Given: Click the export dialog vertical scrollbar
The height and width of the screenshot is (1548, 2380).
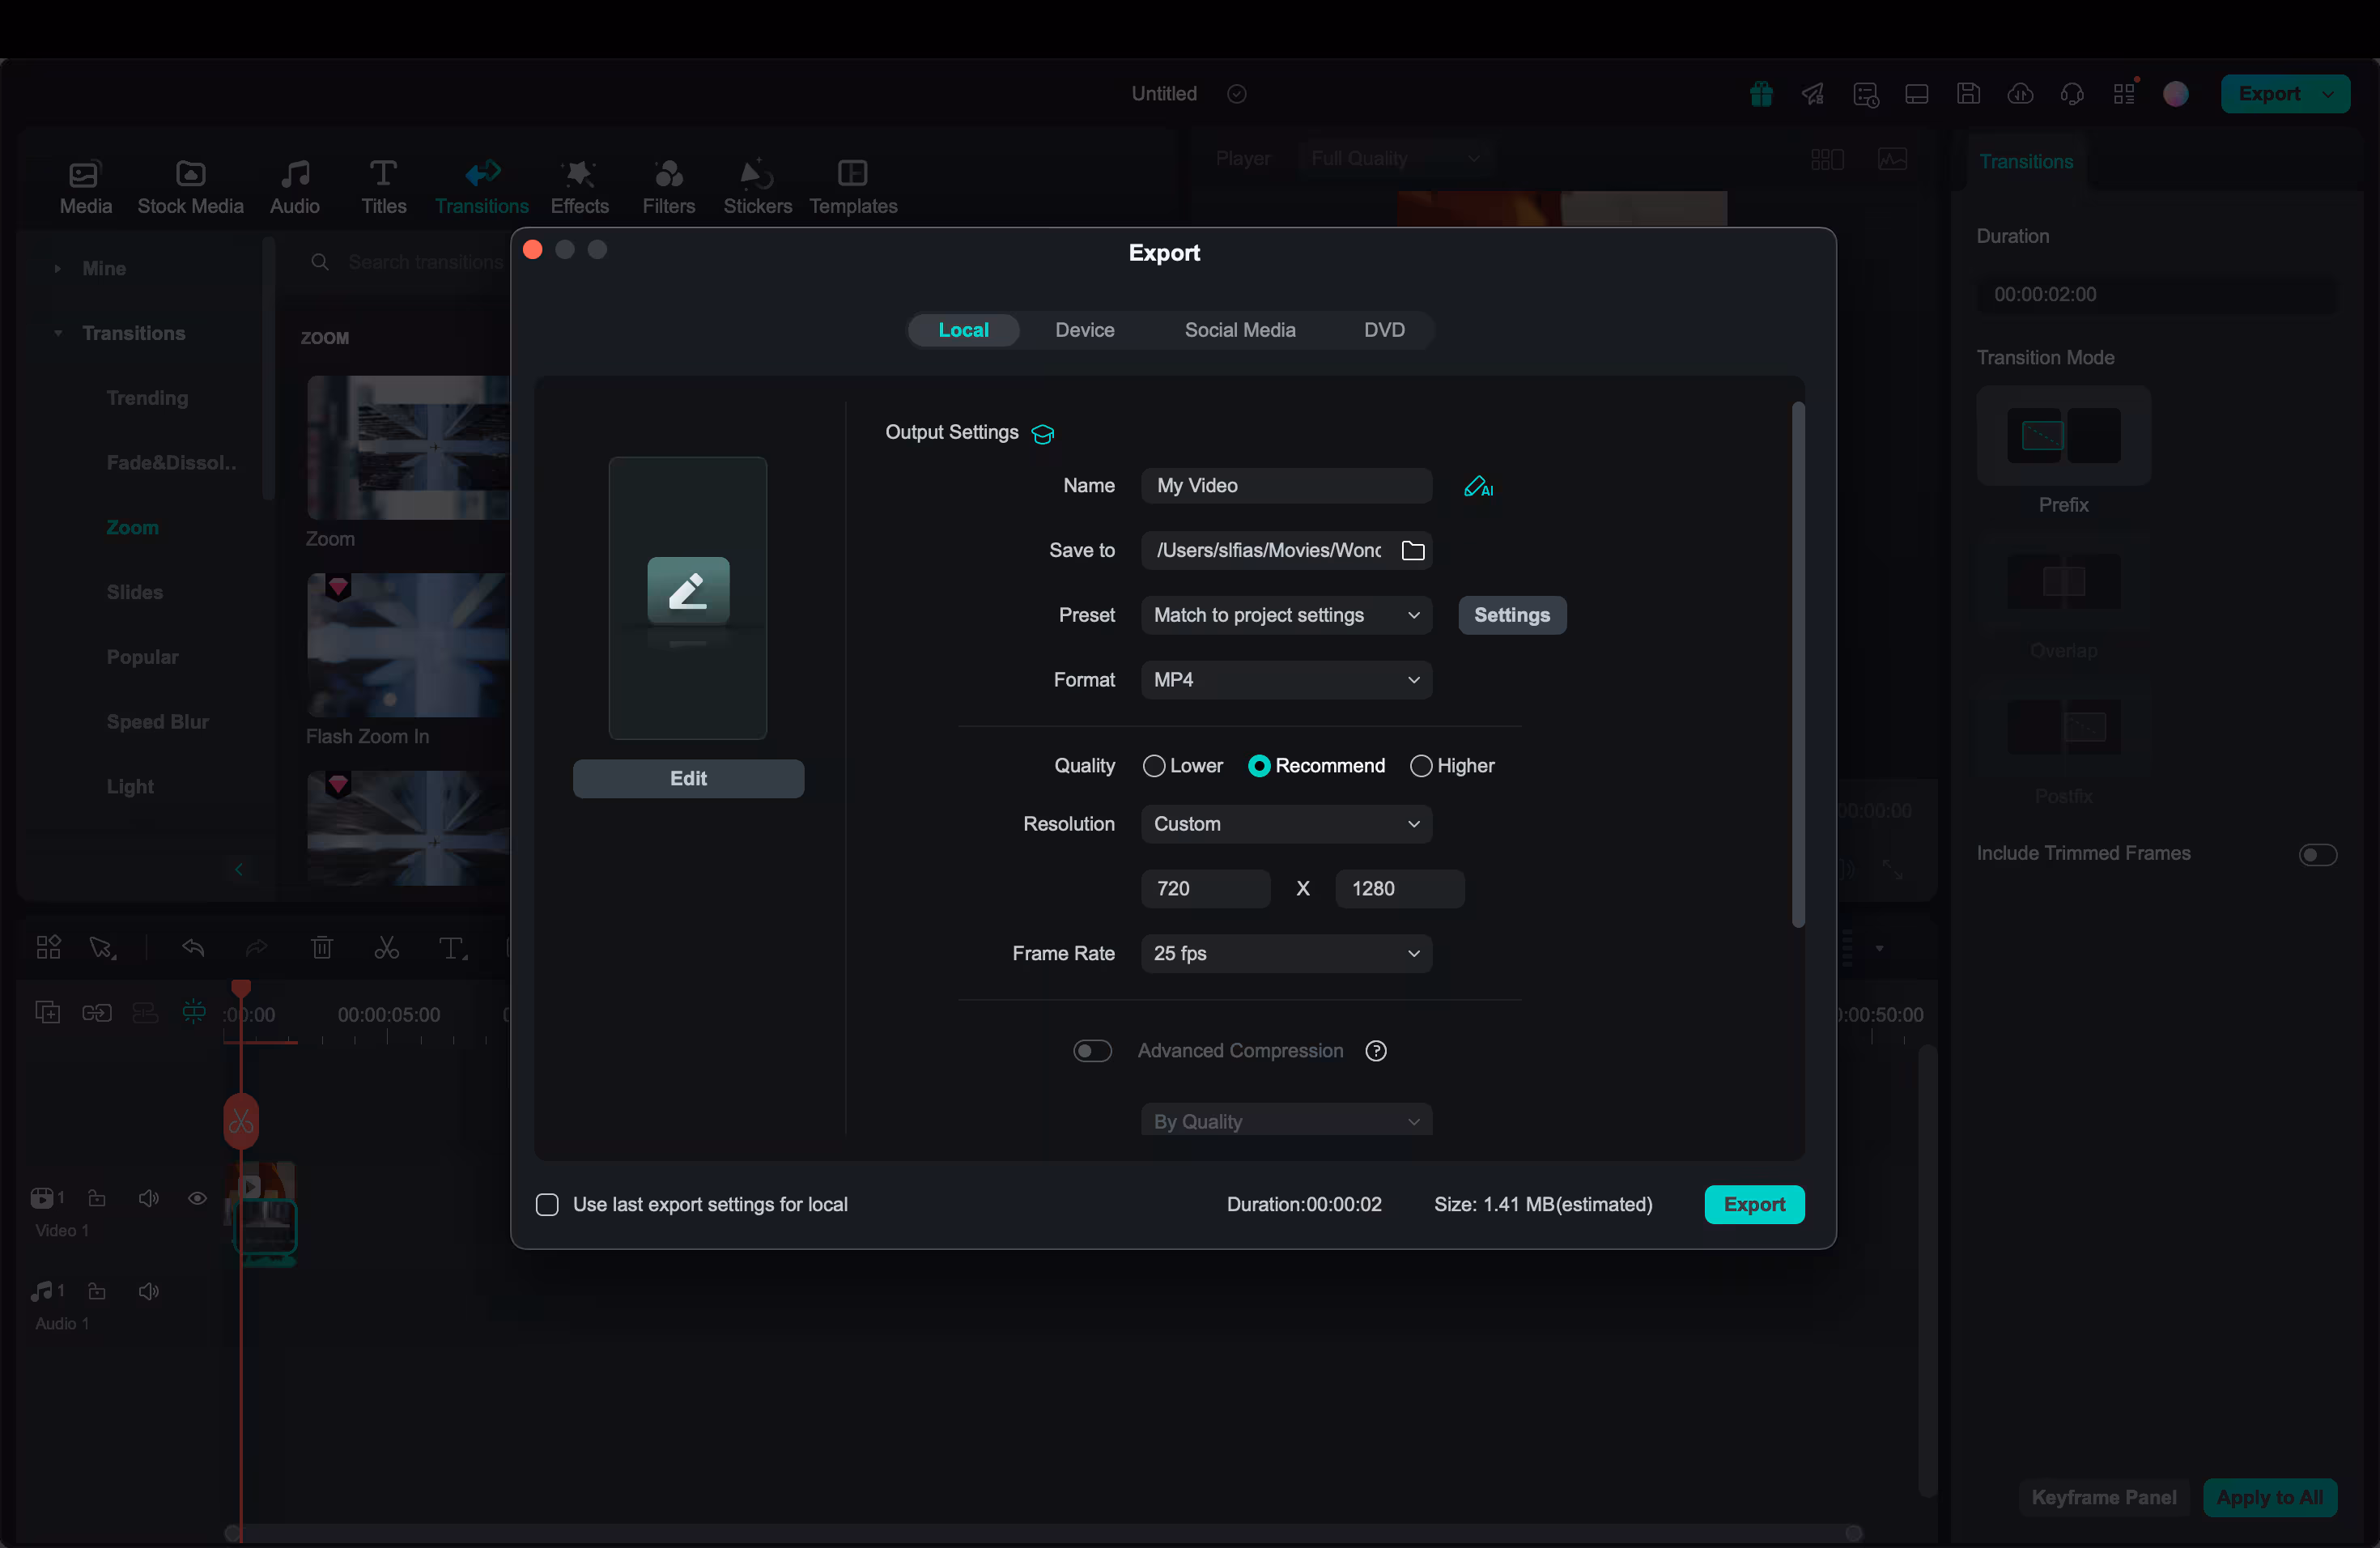Looking at the screenshot, I should [x=1797, y=665].
